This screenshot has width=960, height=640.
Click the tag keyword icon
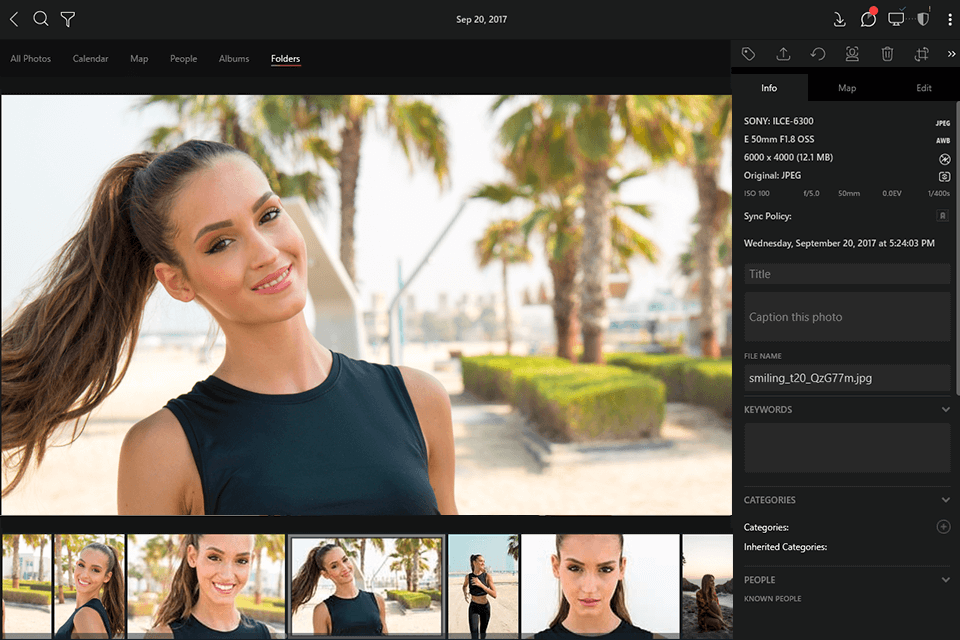coord(748,54)
